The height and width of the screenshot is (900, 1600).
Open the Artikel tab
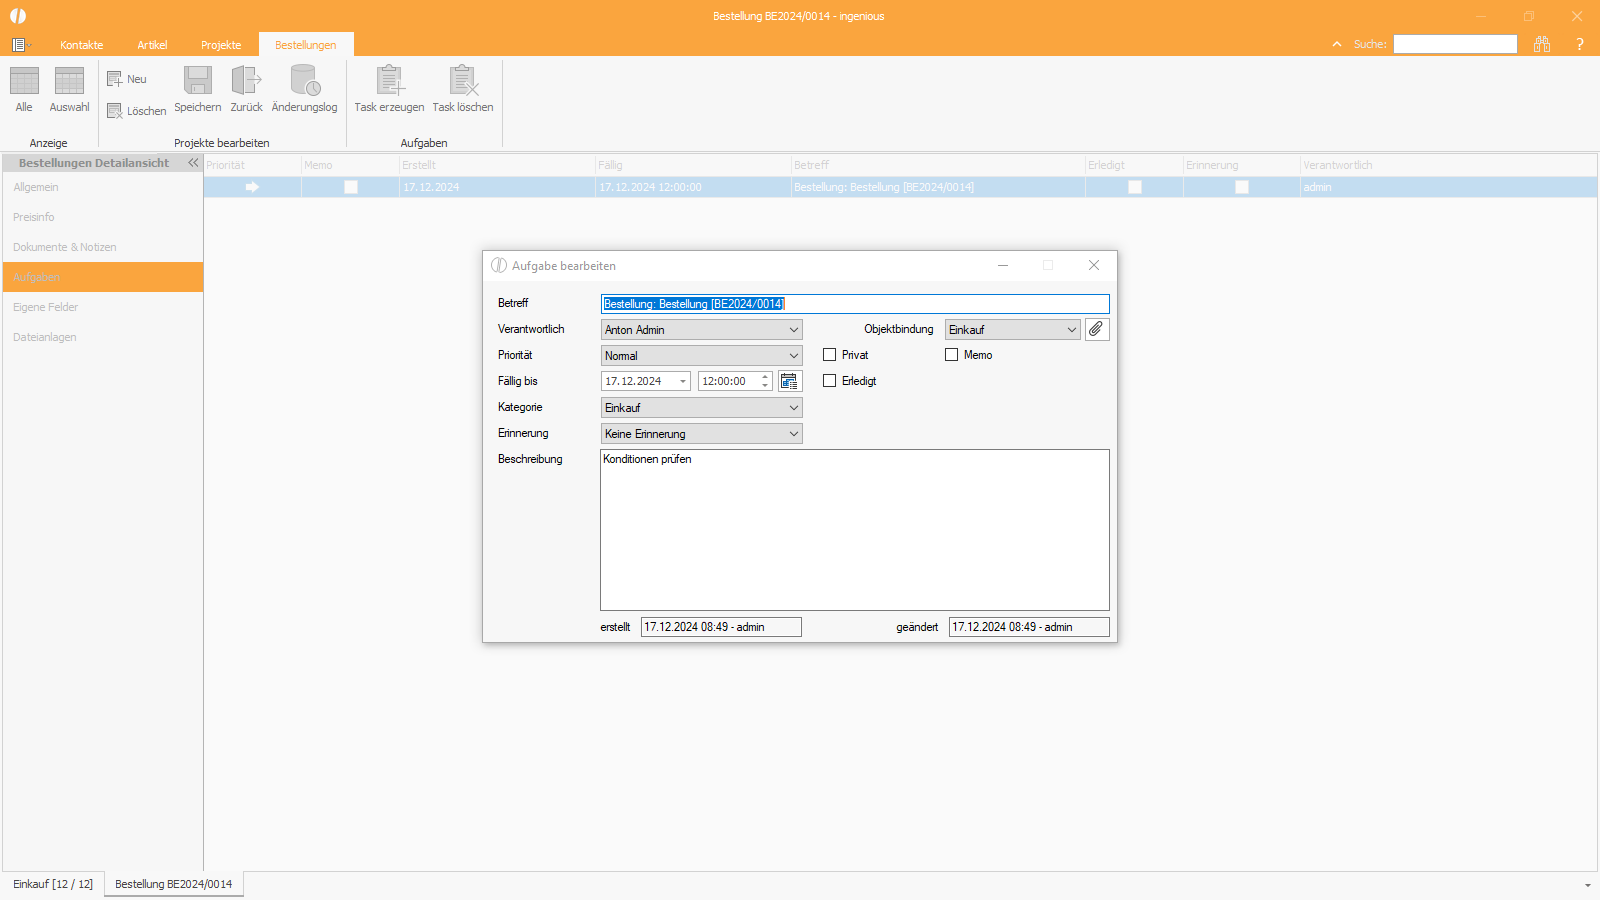pos(152,45)
